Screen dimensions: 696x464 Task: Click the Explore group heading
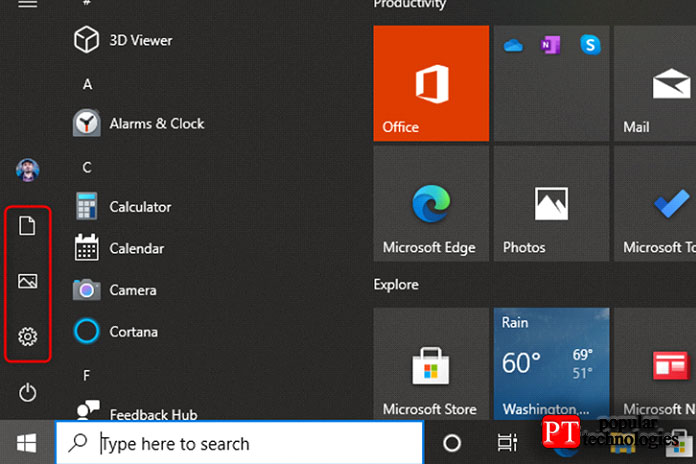(x=396, y=285)
